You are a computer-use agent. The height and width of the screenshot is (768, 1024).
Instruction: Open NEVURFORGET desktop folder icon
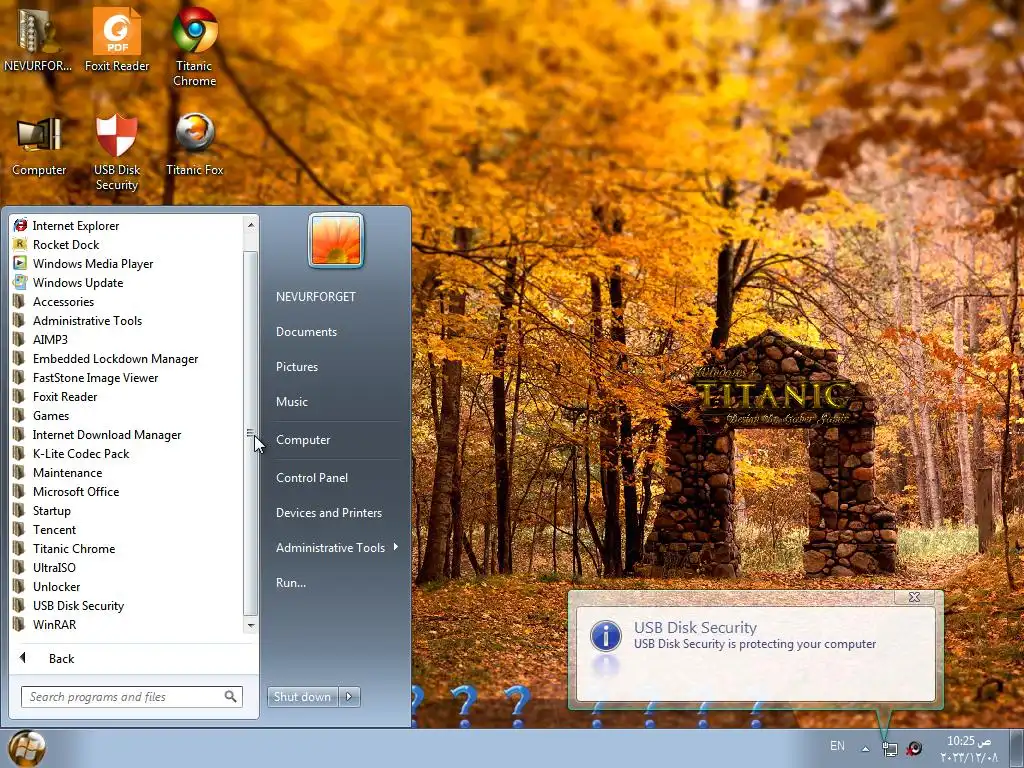[x=38, y=39]
